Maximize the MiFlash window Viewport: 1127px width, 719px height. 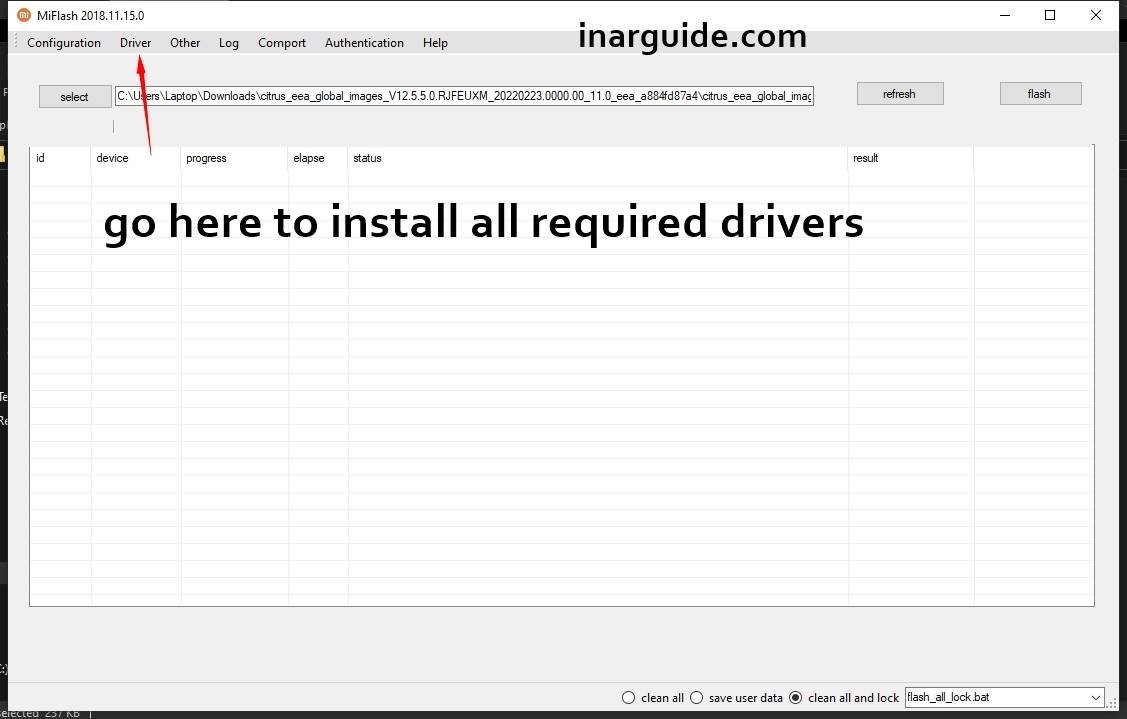(1050, 15)
